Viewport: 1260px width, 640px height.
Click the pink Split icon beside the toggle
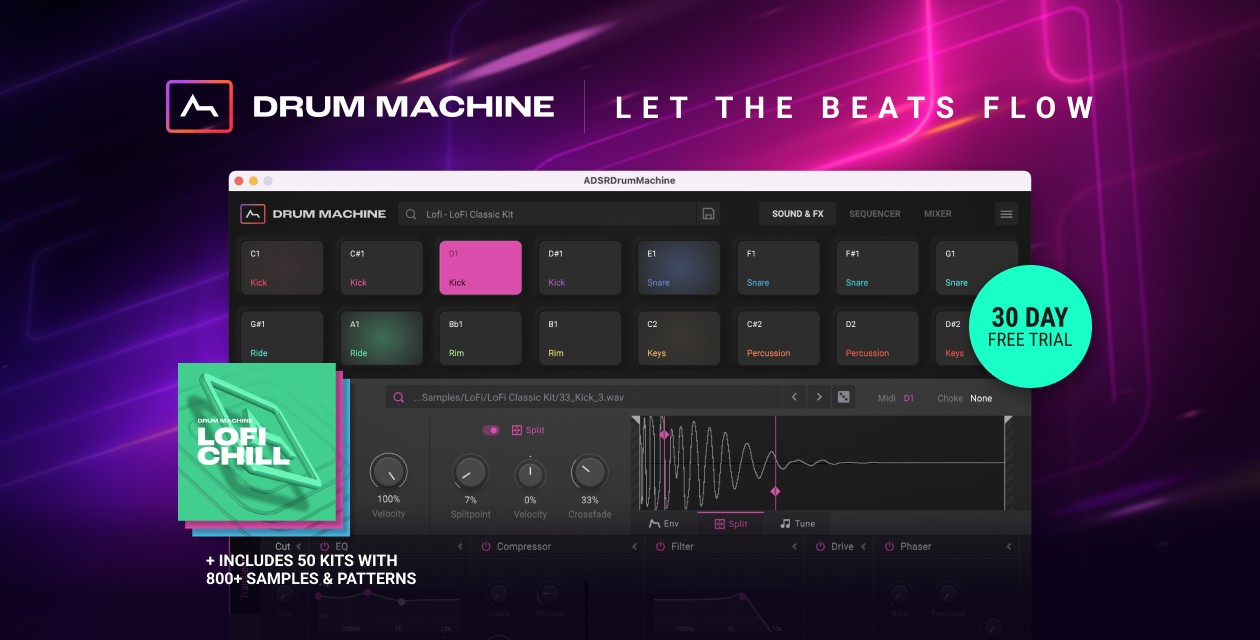(517, 430)
